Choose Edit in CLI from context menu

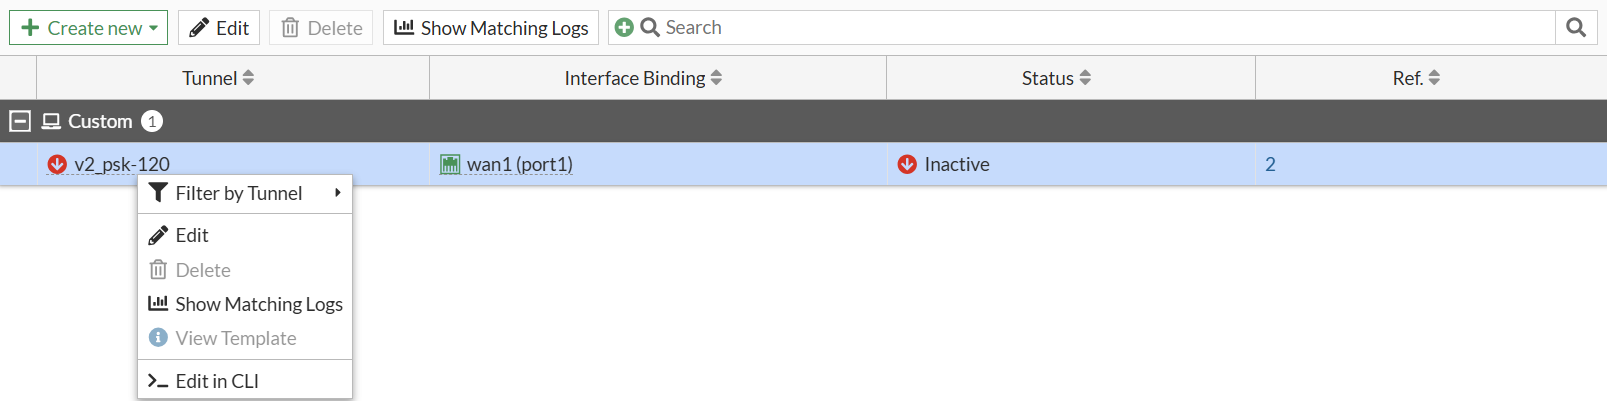click(x=216, y=381)
